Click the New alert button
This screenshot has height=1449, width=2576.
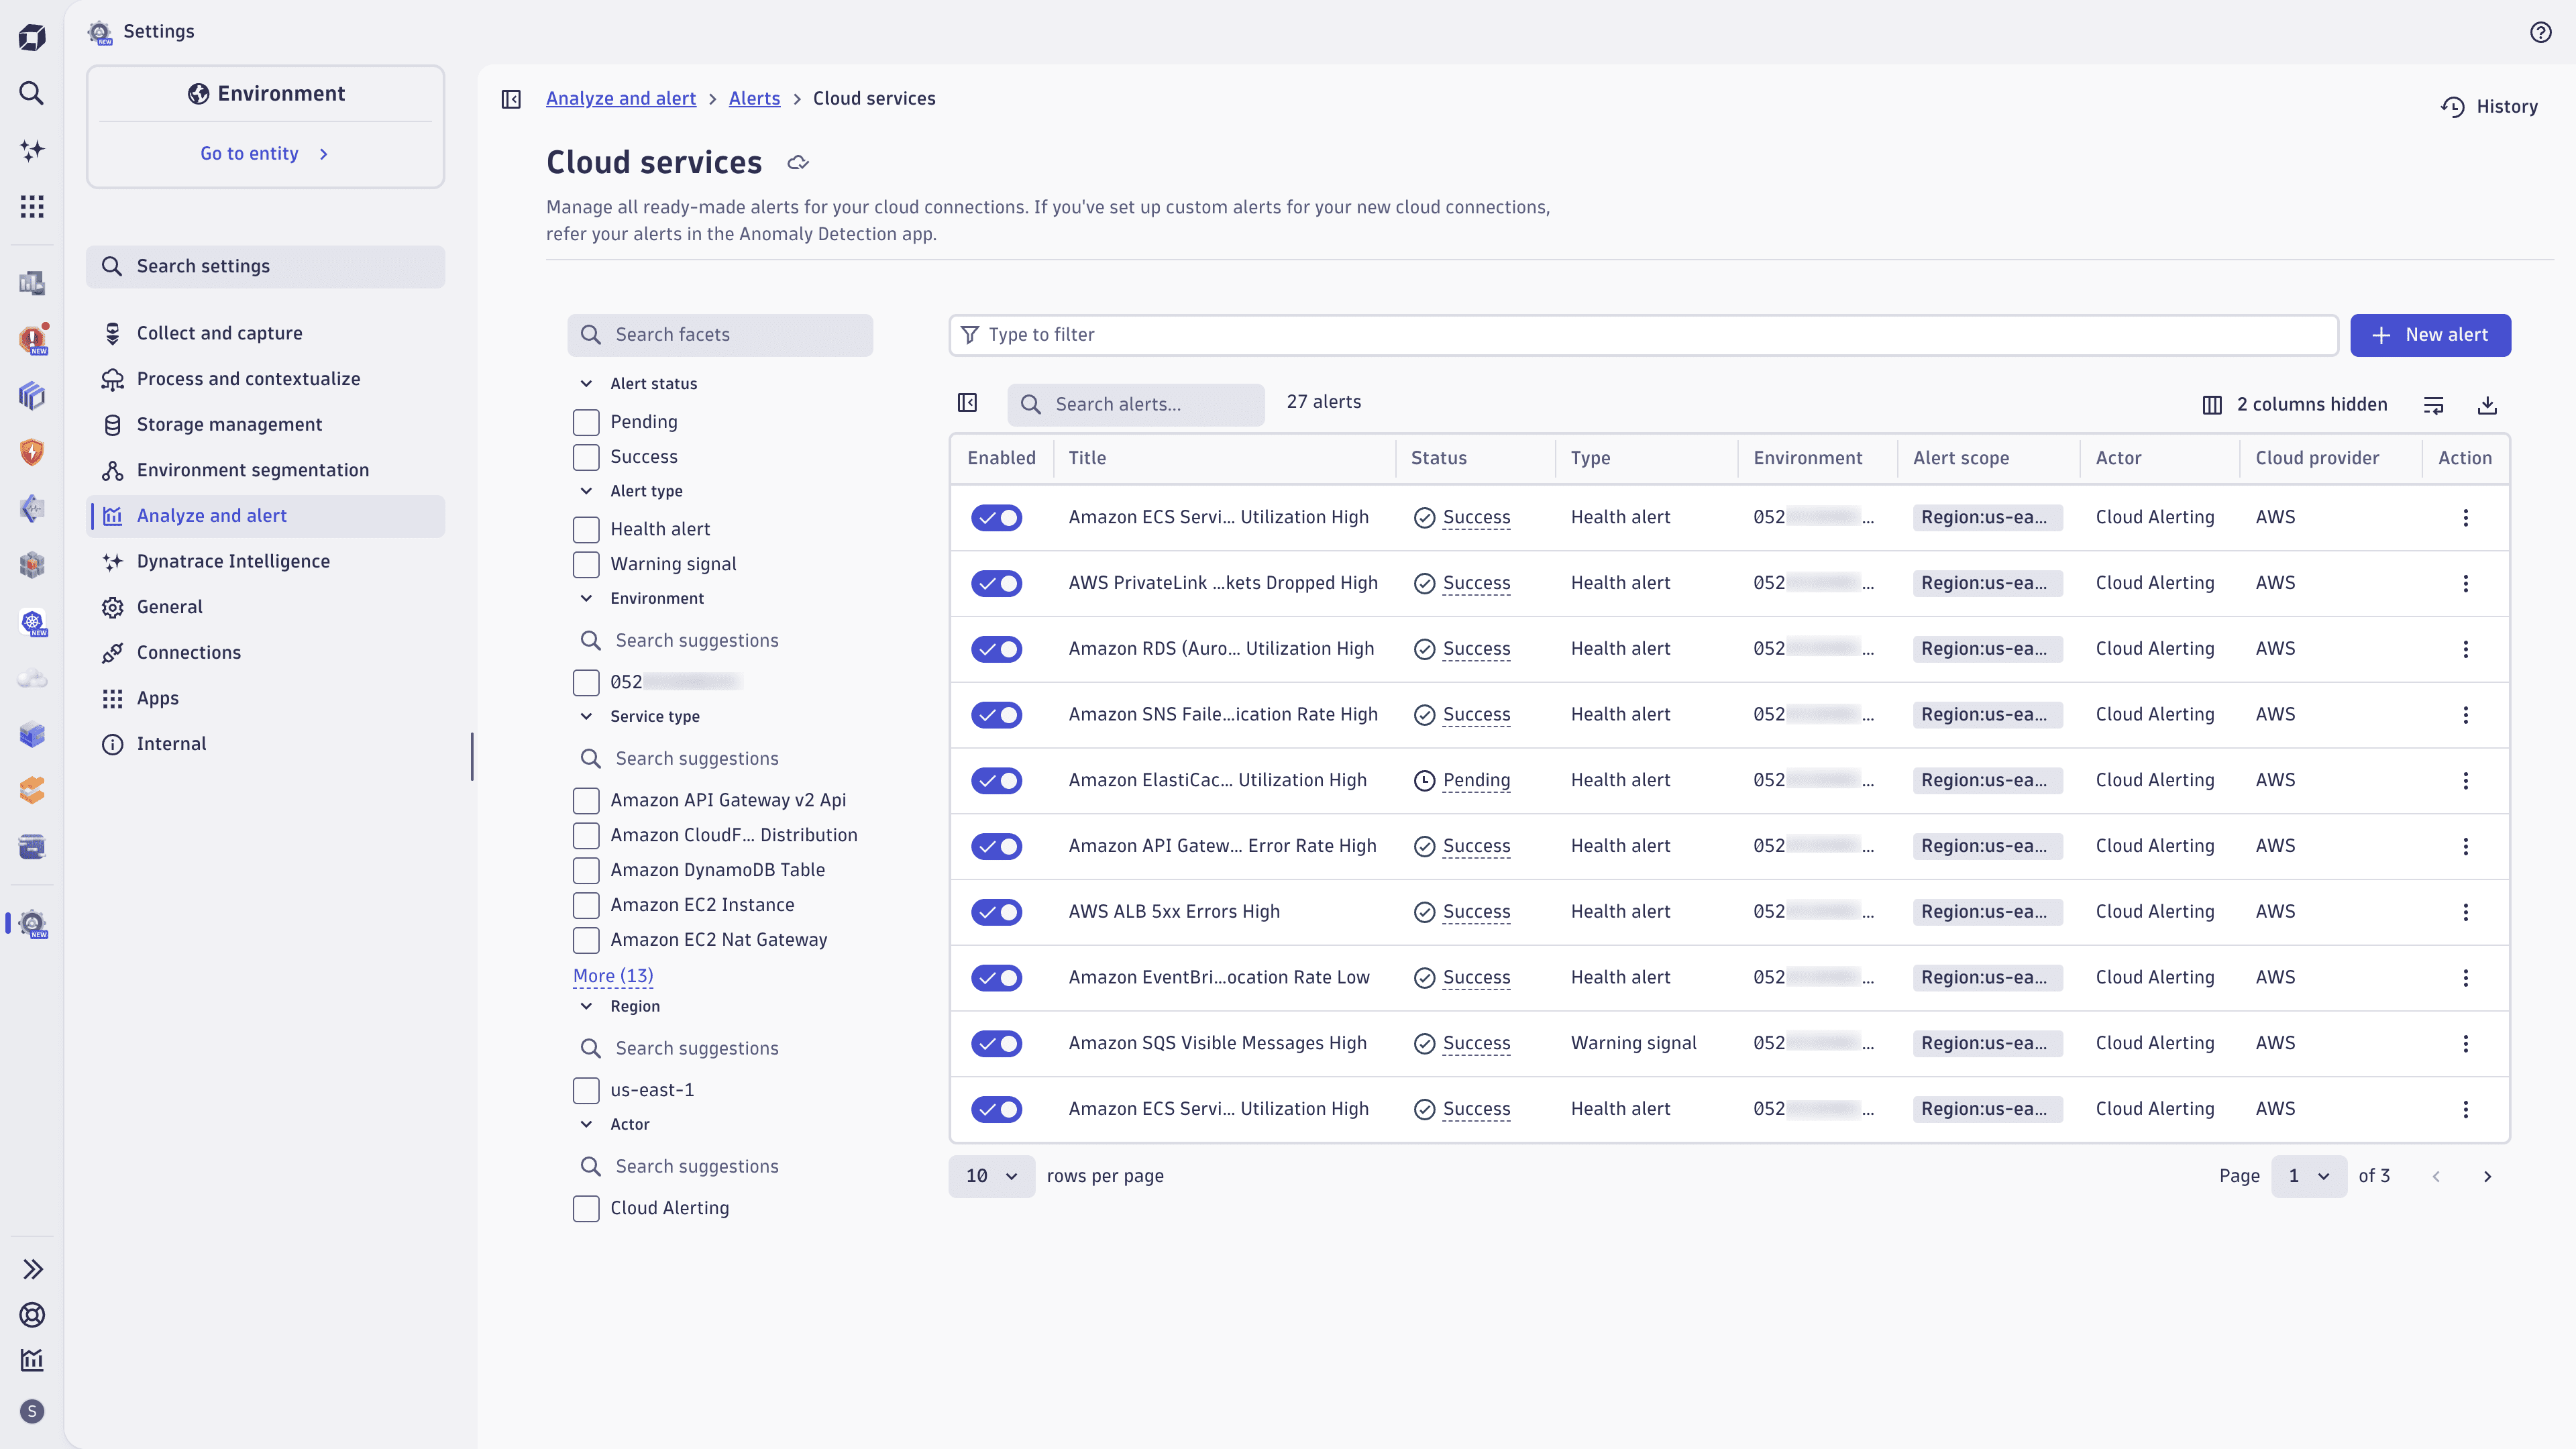coord(2429,335)
